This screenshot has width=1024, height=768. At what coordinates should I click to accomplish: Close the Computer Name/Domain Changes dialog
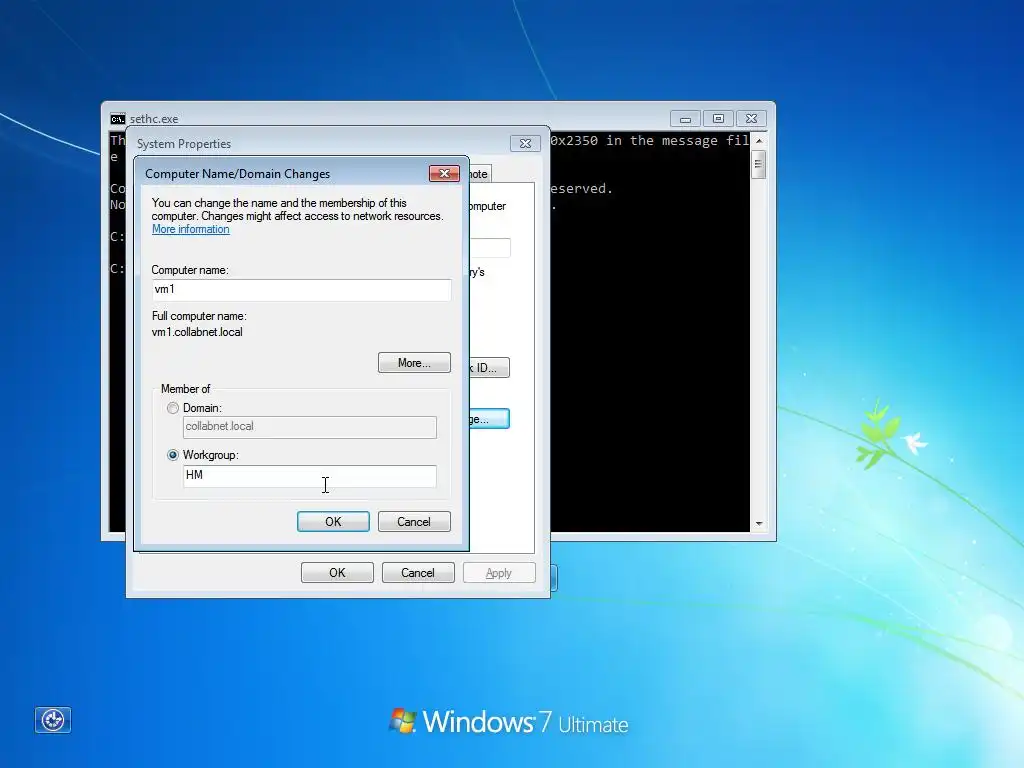click(x=444, y=173)
